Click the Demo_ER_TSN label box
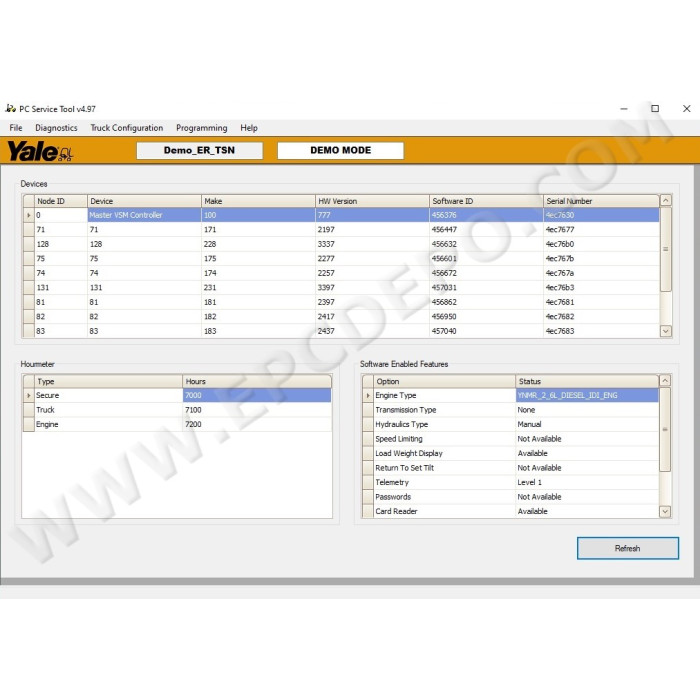The height and width of the screenshot is (700, 700). coord(200,150)
